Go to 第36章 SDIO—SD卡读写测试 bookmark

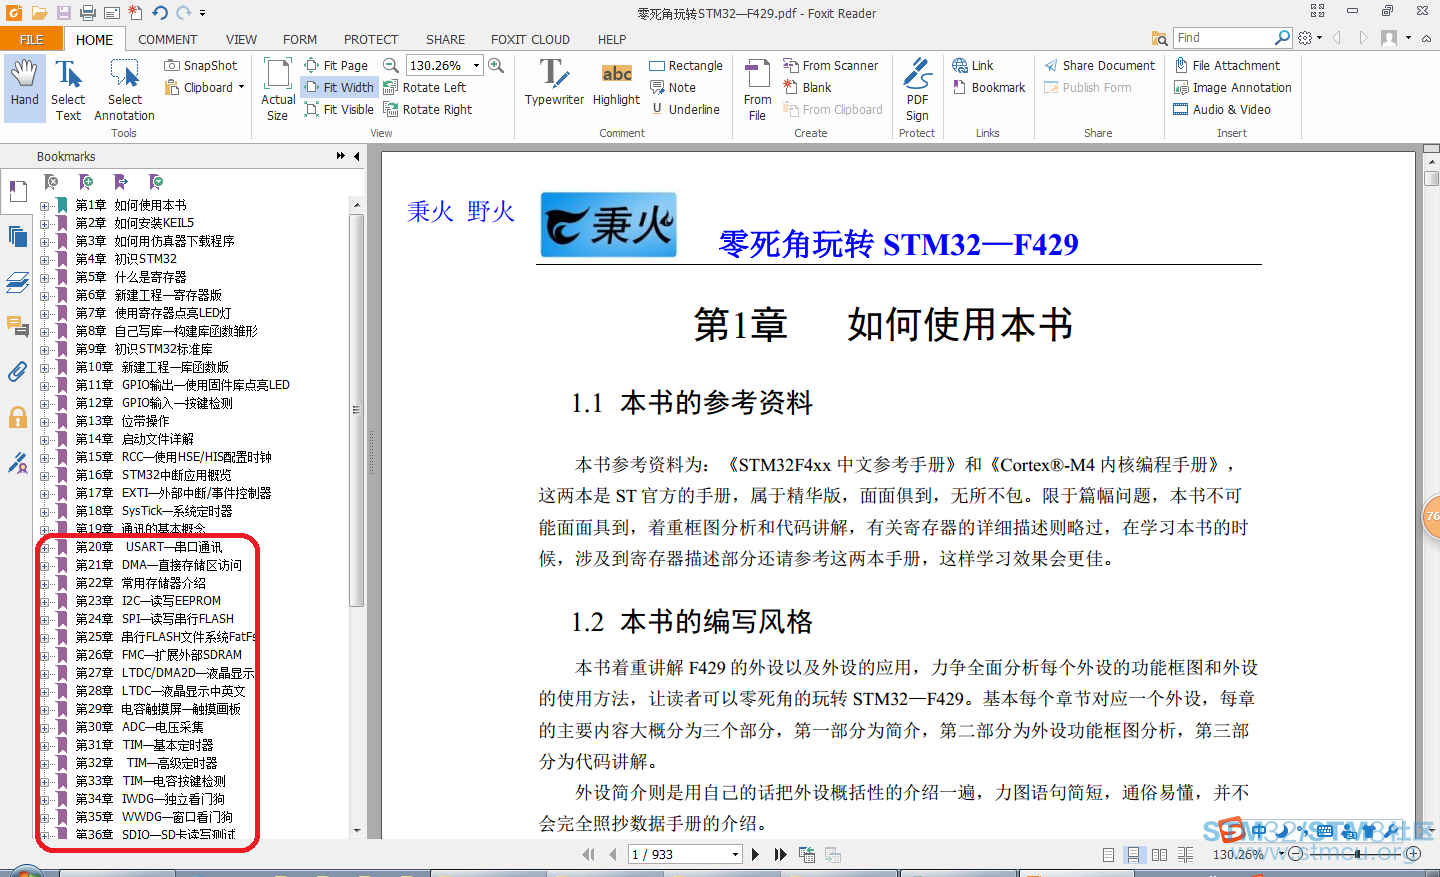point(156,835)
